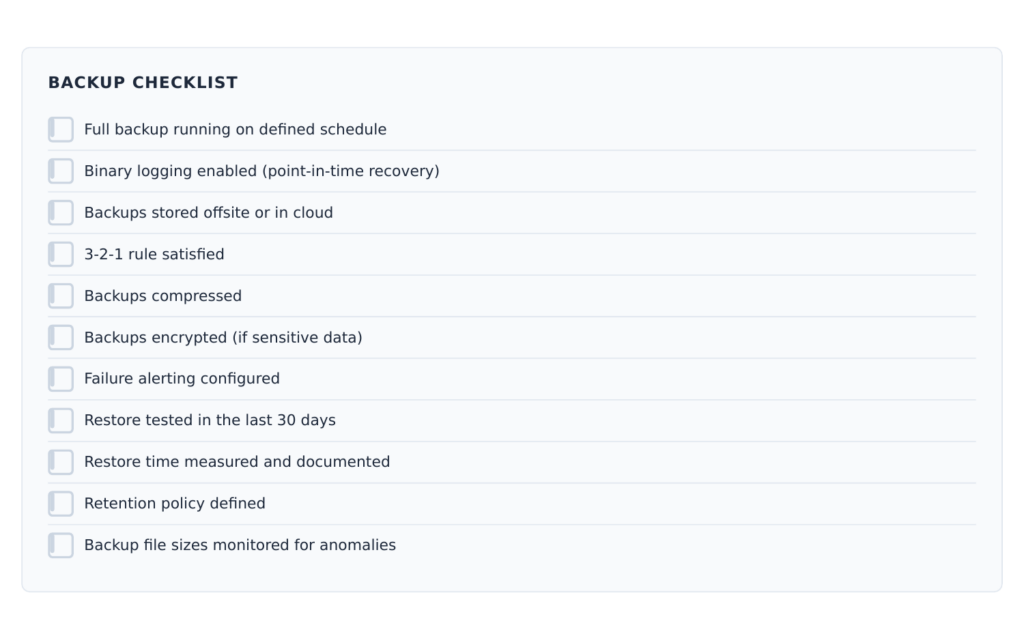Click 'Retention policy defined' label text

[174, 503]
